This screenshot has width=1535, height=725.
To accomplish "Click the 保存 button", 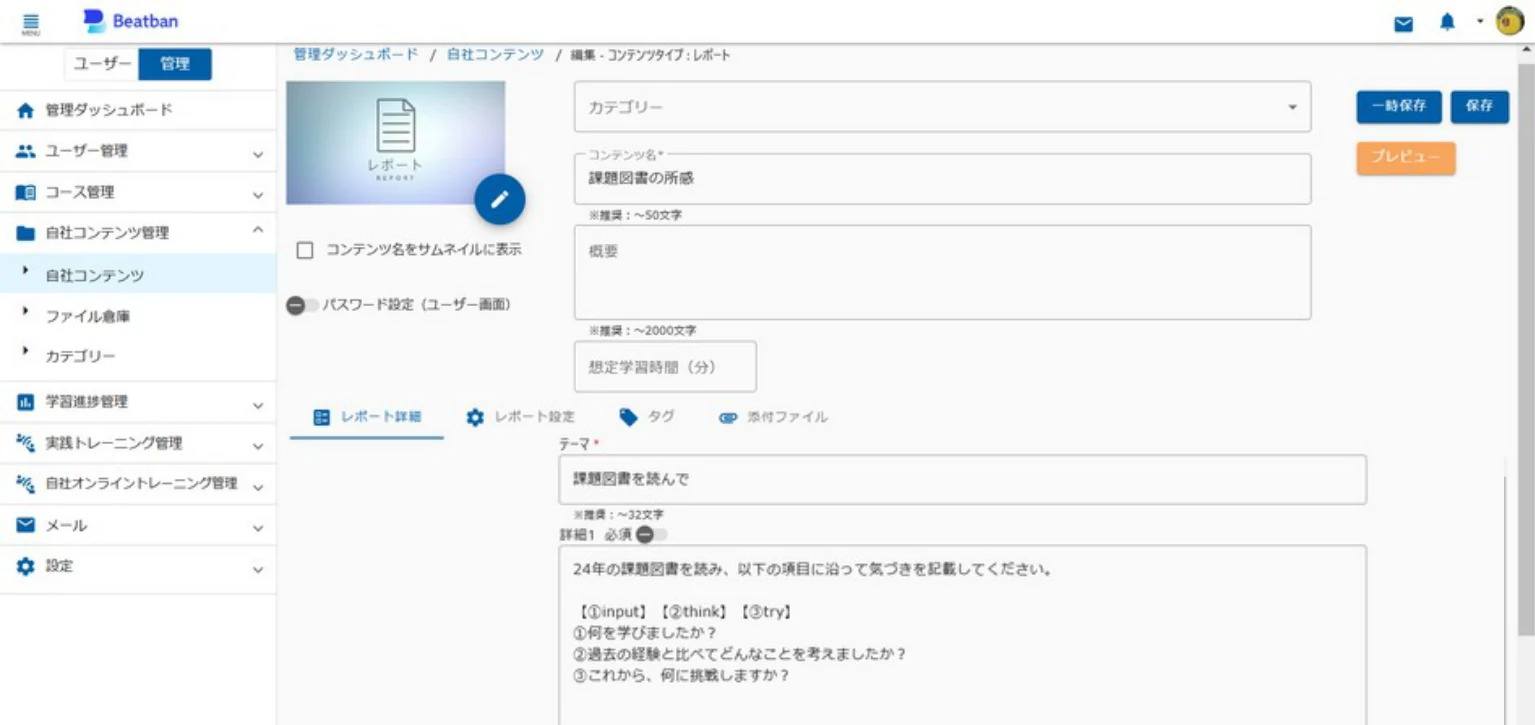I will tap(1480, 106).
